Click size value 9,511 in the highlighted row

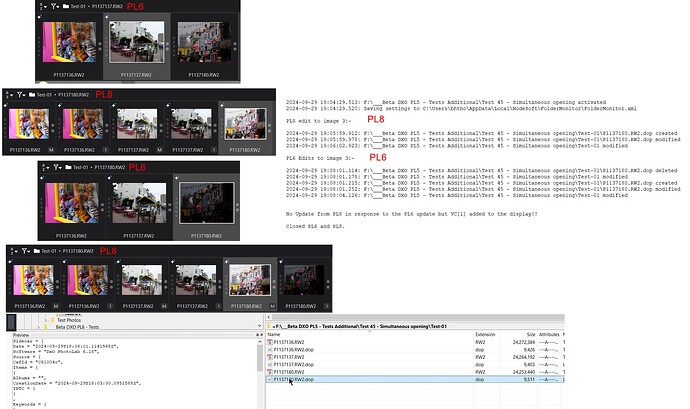(529, 380)
